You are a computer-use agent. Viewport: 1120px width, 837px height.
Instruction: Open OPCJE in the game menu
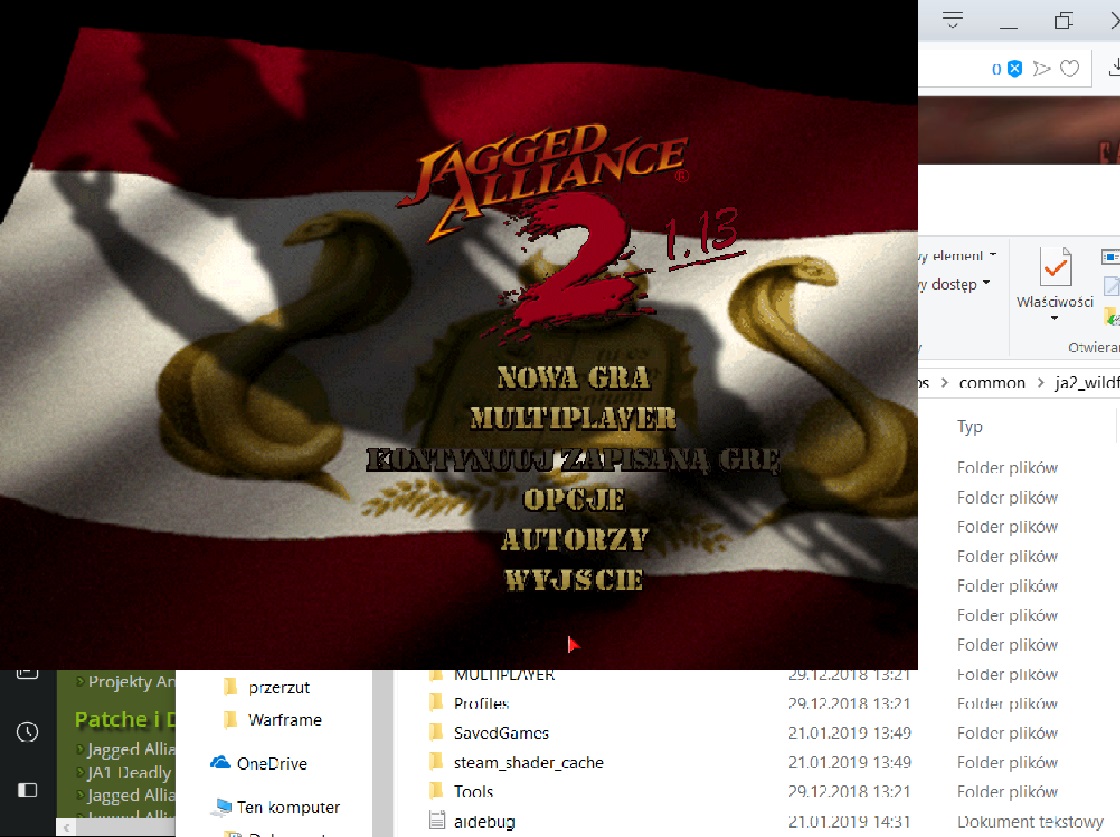pyautogui.click(x=573, y=499)
